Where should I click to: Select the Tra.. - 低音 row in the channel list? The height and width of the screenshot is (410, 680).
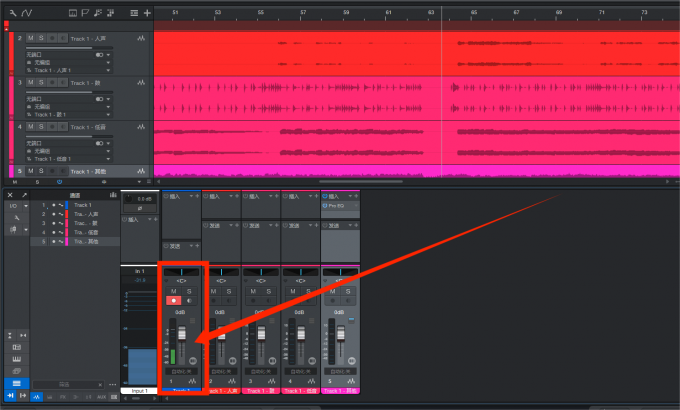75,232
